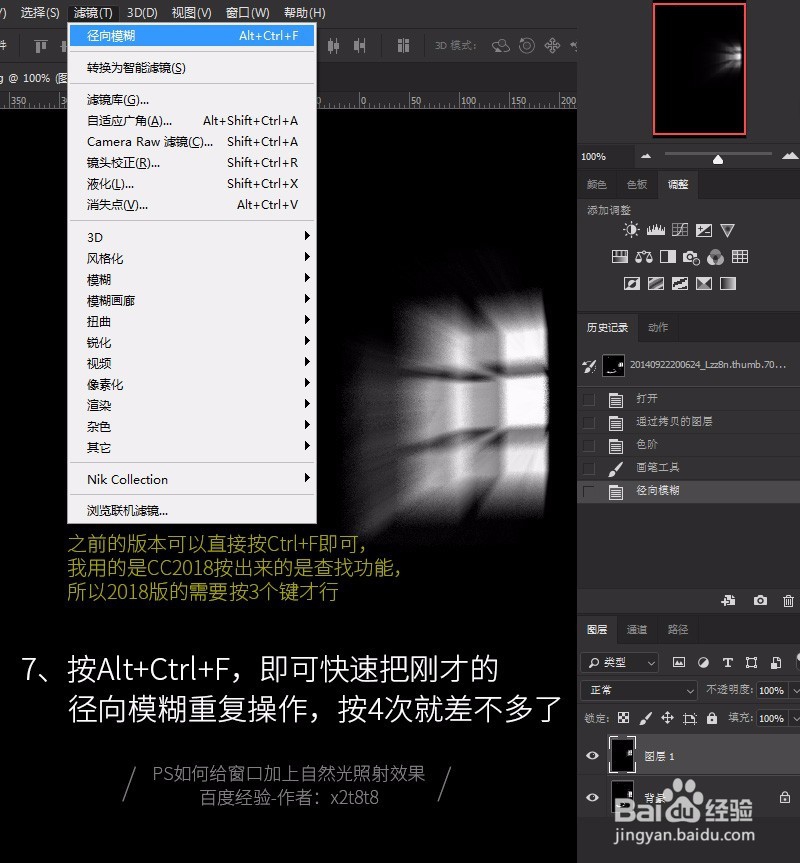The image size is (800, 863).
Task: Open the blend mode dropdown showing 正常
Action: pyautogui.click(x=638, y=690)
